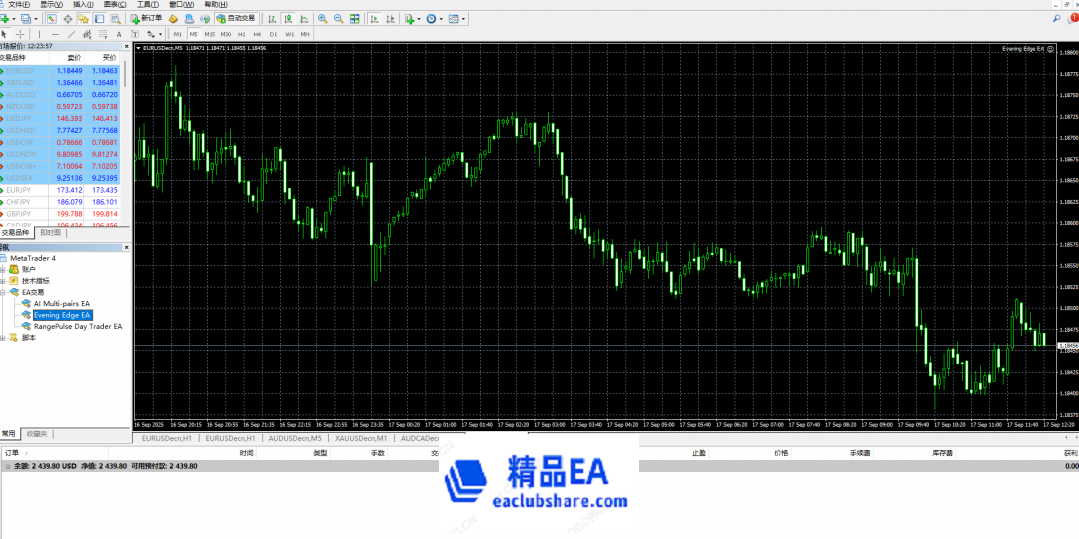Switch timeframe to D1
The image size is (1079, 539).
[273, 34]
